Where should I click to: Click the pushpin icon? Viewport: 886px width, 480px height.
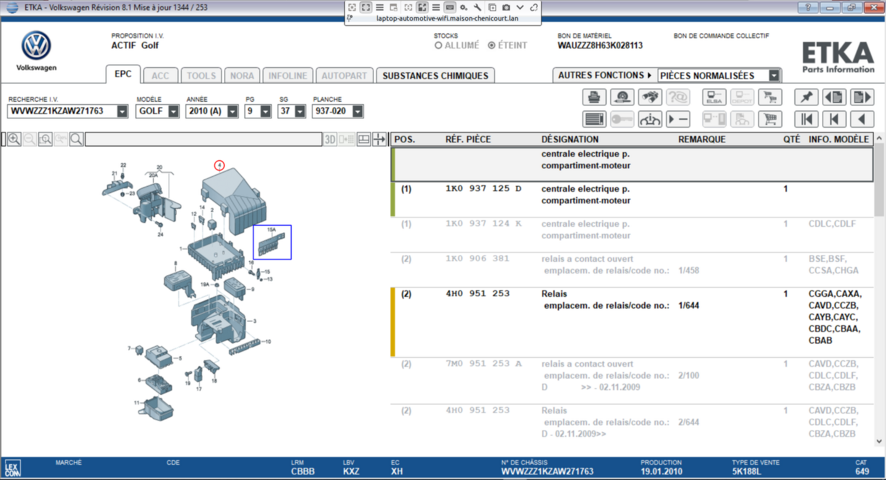806,97
